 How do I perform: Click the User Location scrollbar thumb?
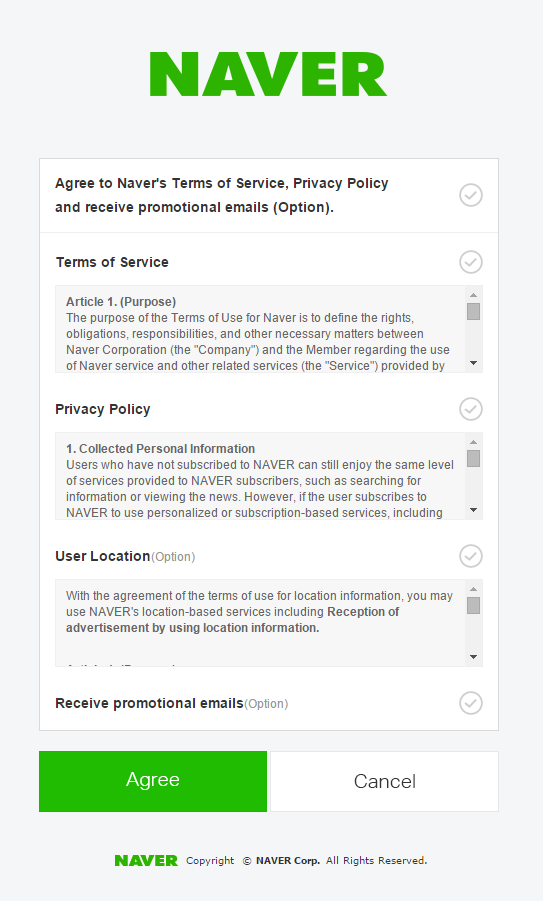pos(473,606)
